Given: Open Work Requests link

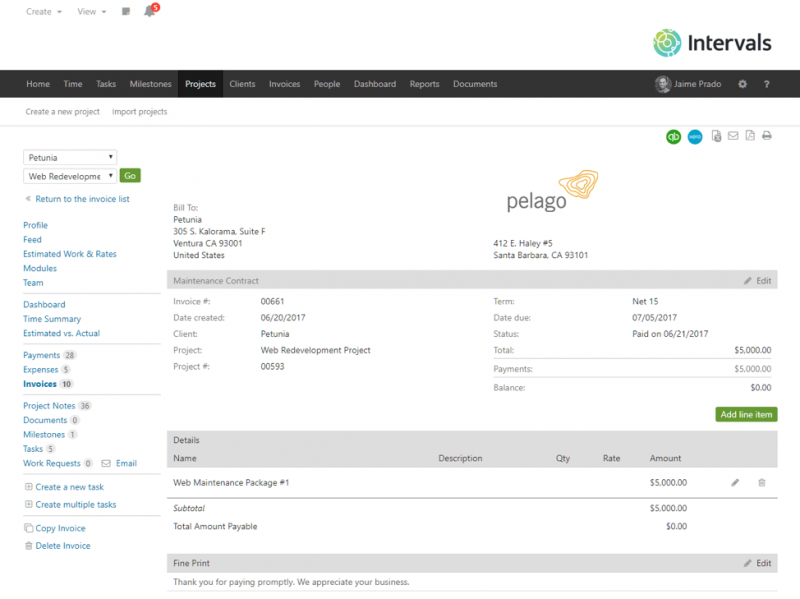Looking at the screenshot, I should 52,463.
